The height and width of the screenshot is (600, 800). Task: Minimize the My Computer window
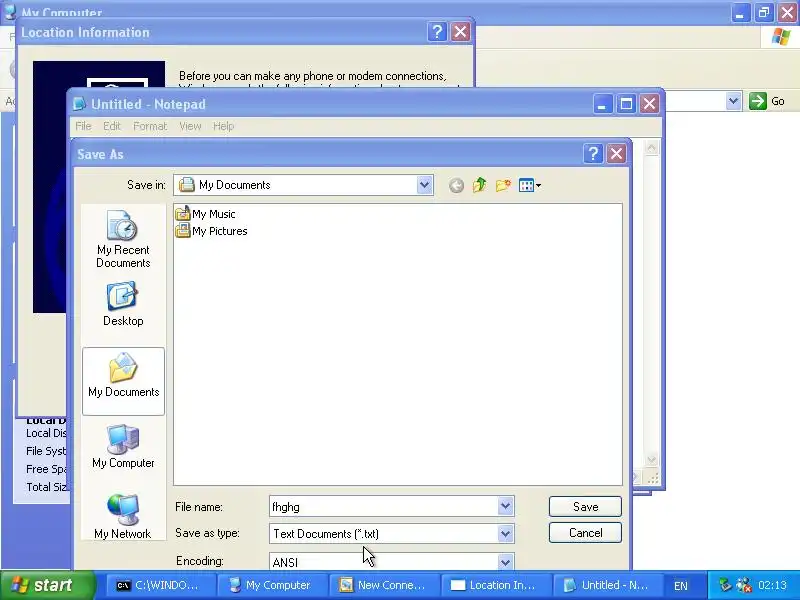740,13
